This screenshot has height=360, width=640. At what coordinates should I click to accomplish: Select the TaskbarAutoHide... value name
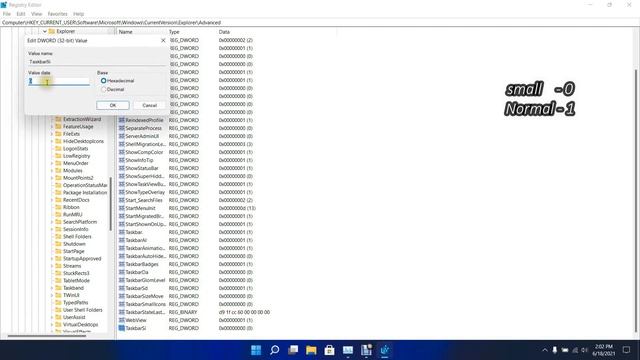click(145, 256)
